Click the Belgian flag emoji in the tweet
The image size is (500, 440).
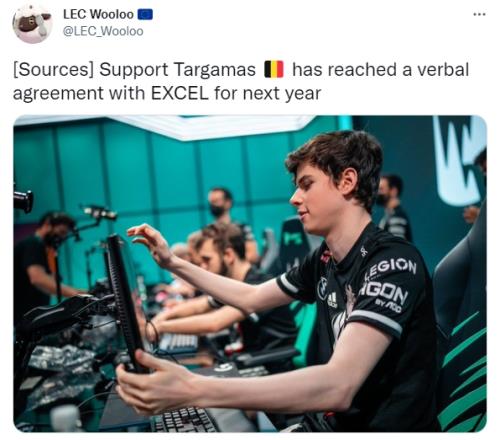click(x=274, y=70)
